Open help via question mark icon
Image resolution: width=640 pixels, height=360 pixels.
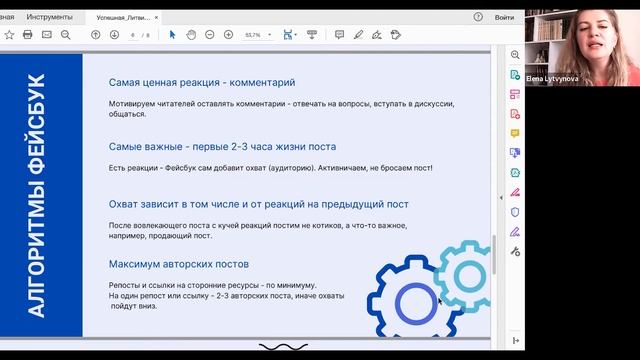point(478,17)
